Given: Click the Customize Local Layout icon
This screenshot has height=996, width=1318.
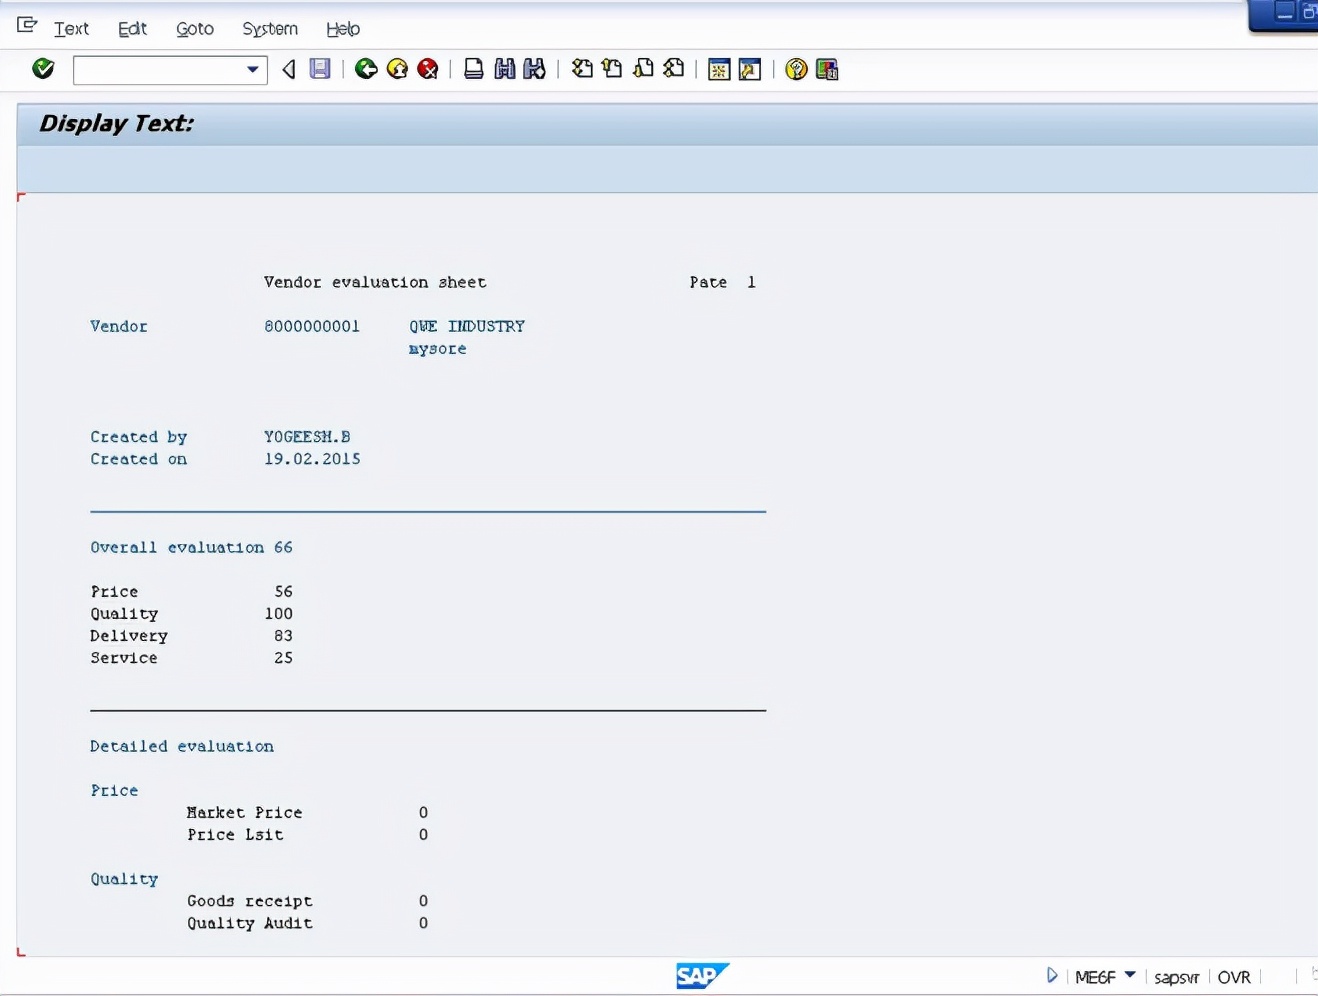Looking at the screenshot, I should pyautogui.click(x=827, y=69).
